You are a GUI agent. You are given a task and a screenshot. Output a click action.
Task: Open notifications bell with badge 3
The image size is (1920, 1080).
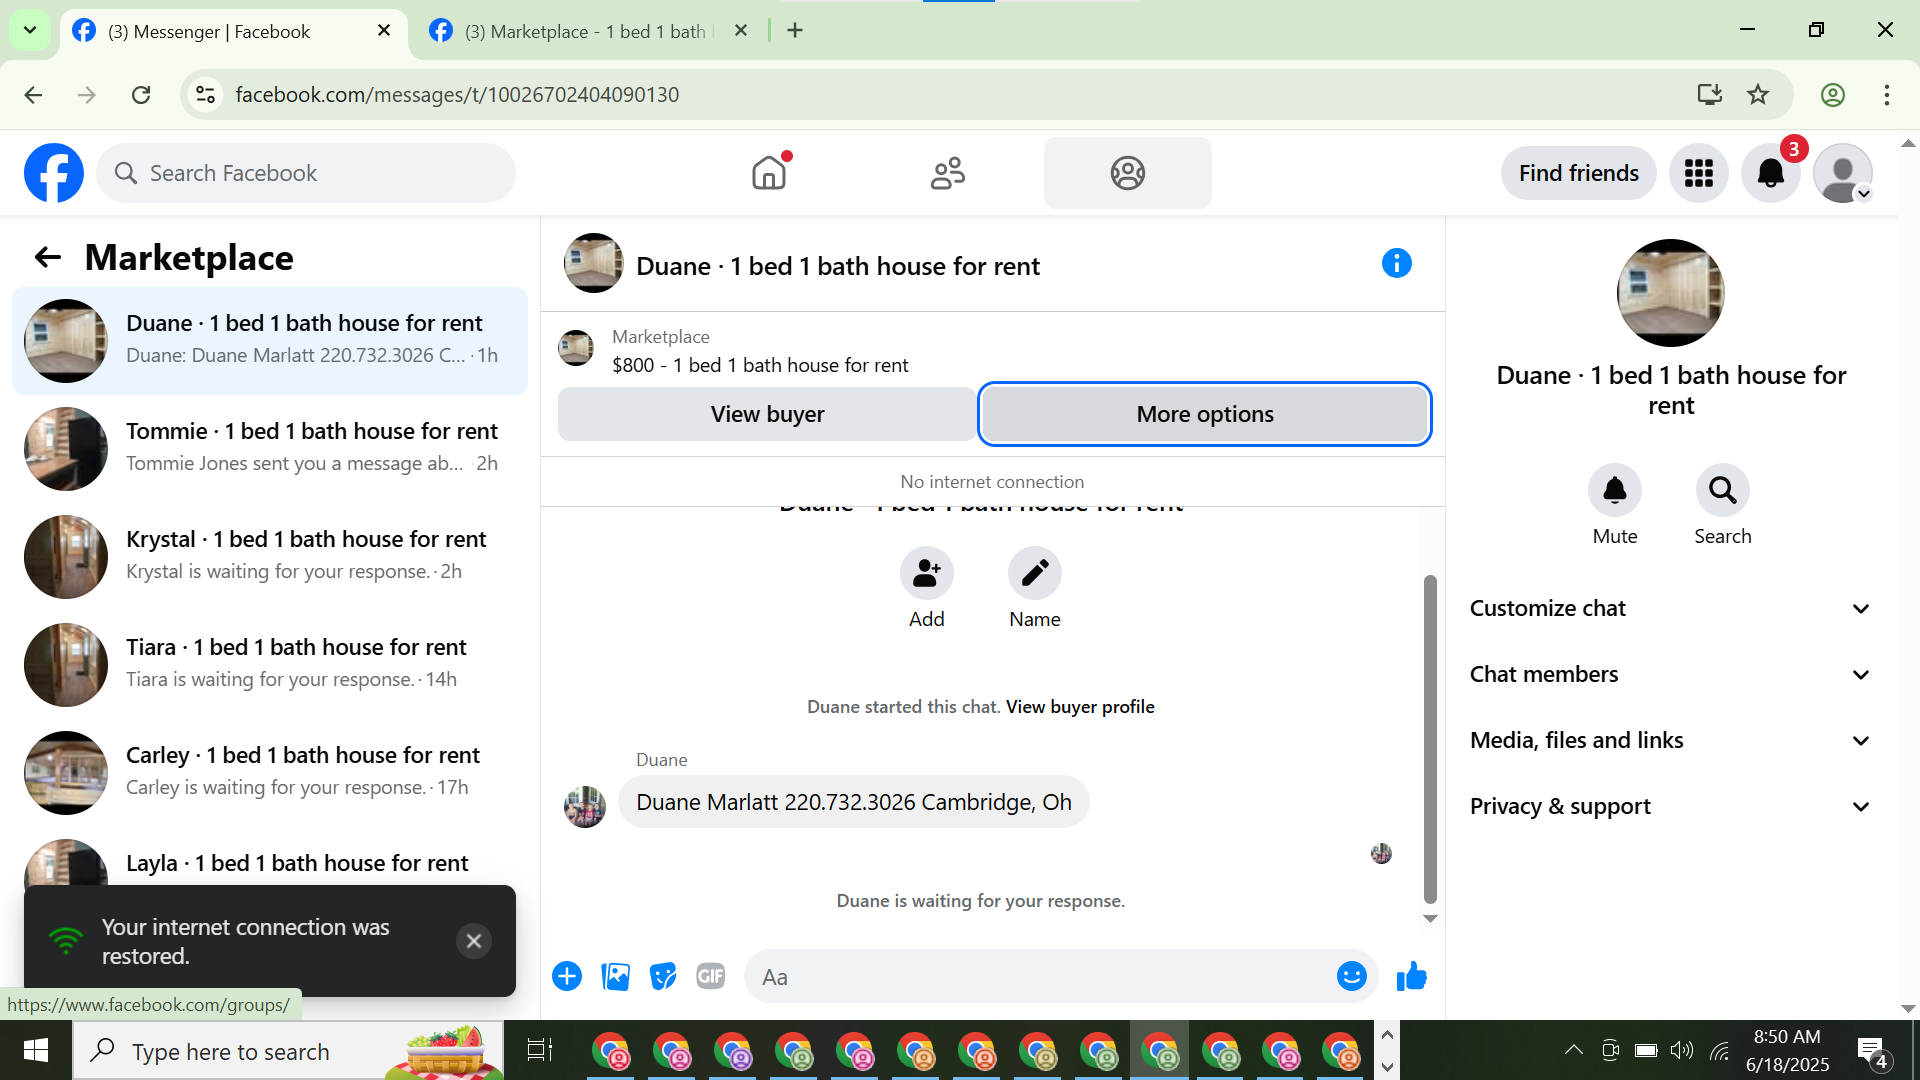click(x=1770, y=173)
